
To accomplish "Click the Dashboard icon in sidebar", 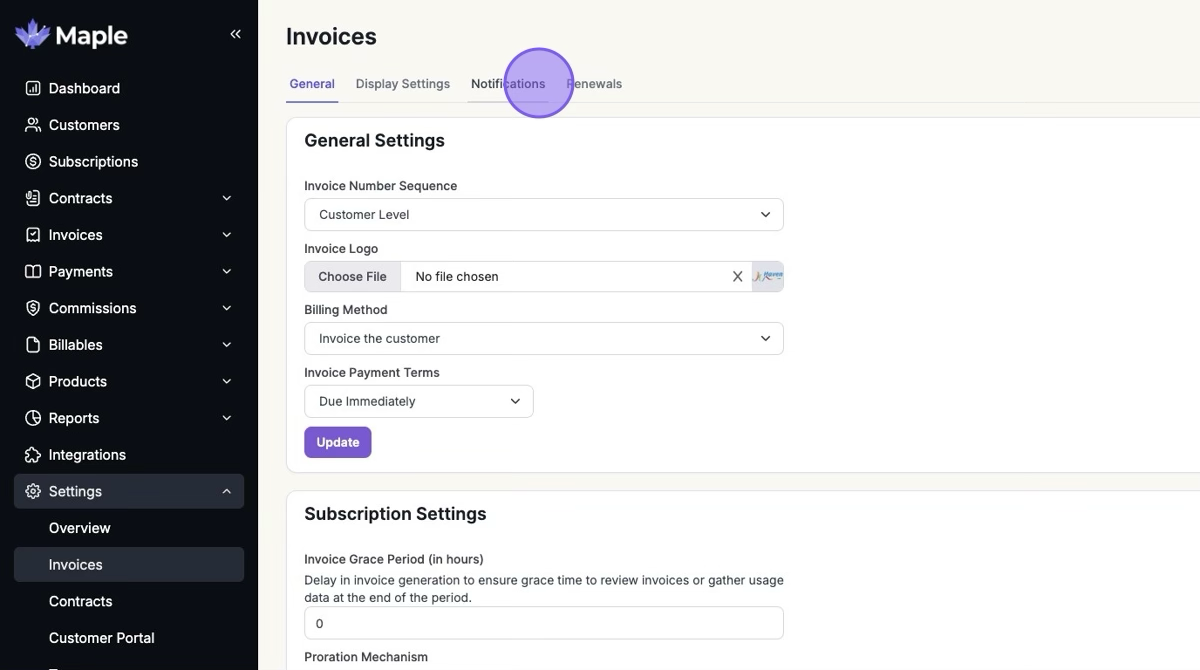I will (x=33, y=88).
